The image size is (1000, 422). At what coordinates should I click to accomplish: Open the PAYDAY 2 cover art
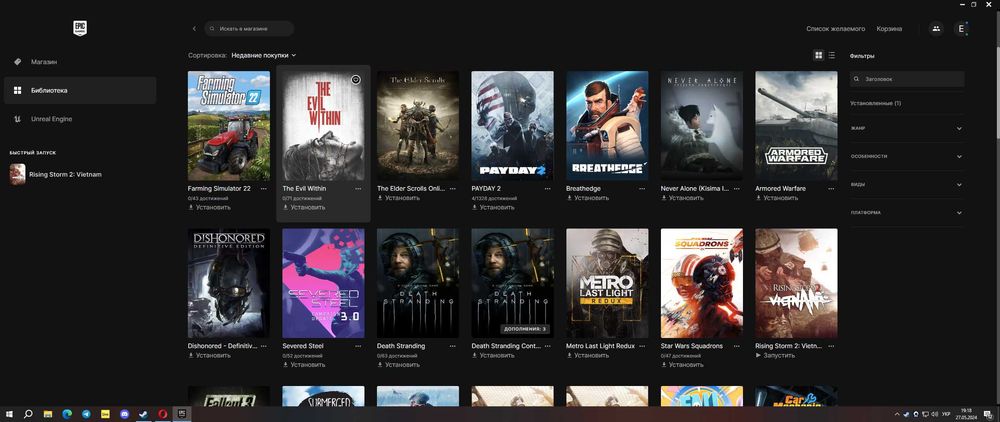pyautogui.click(x=512, y=126)
